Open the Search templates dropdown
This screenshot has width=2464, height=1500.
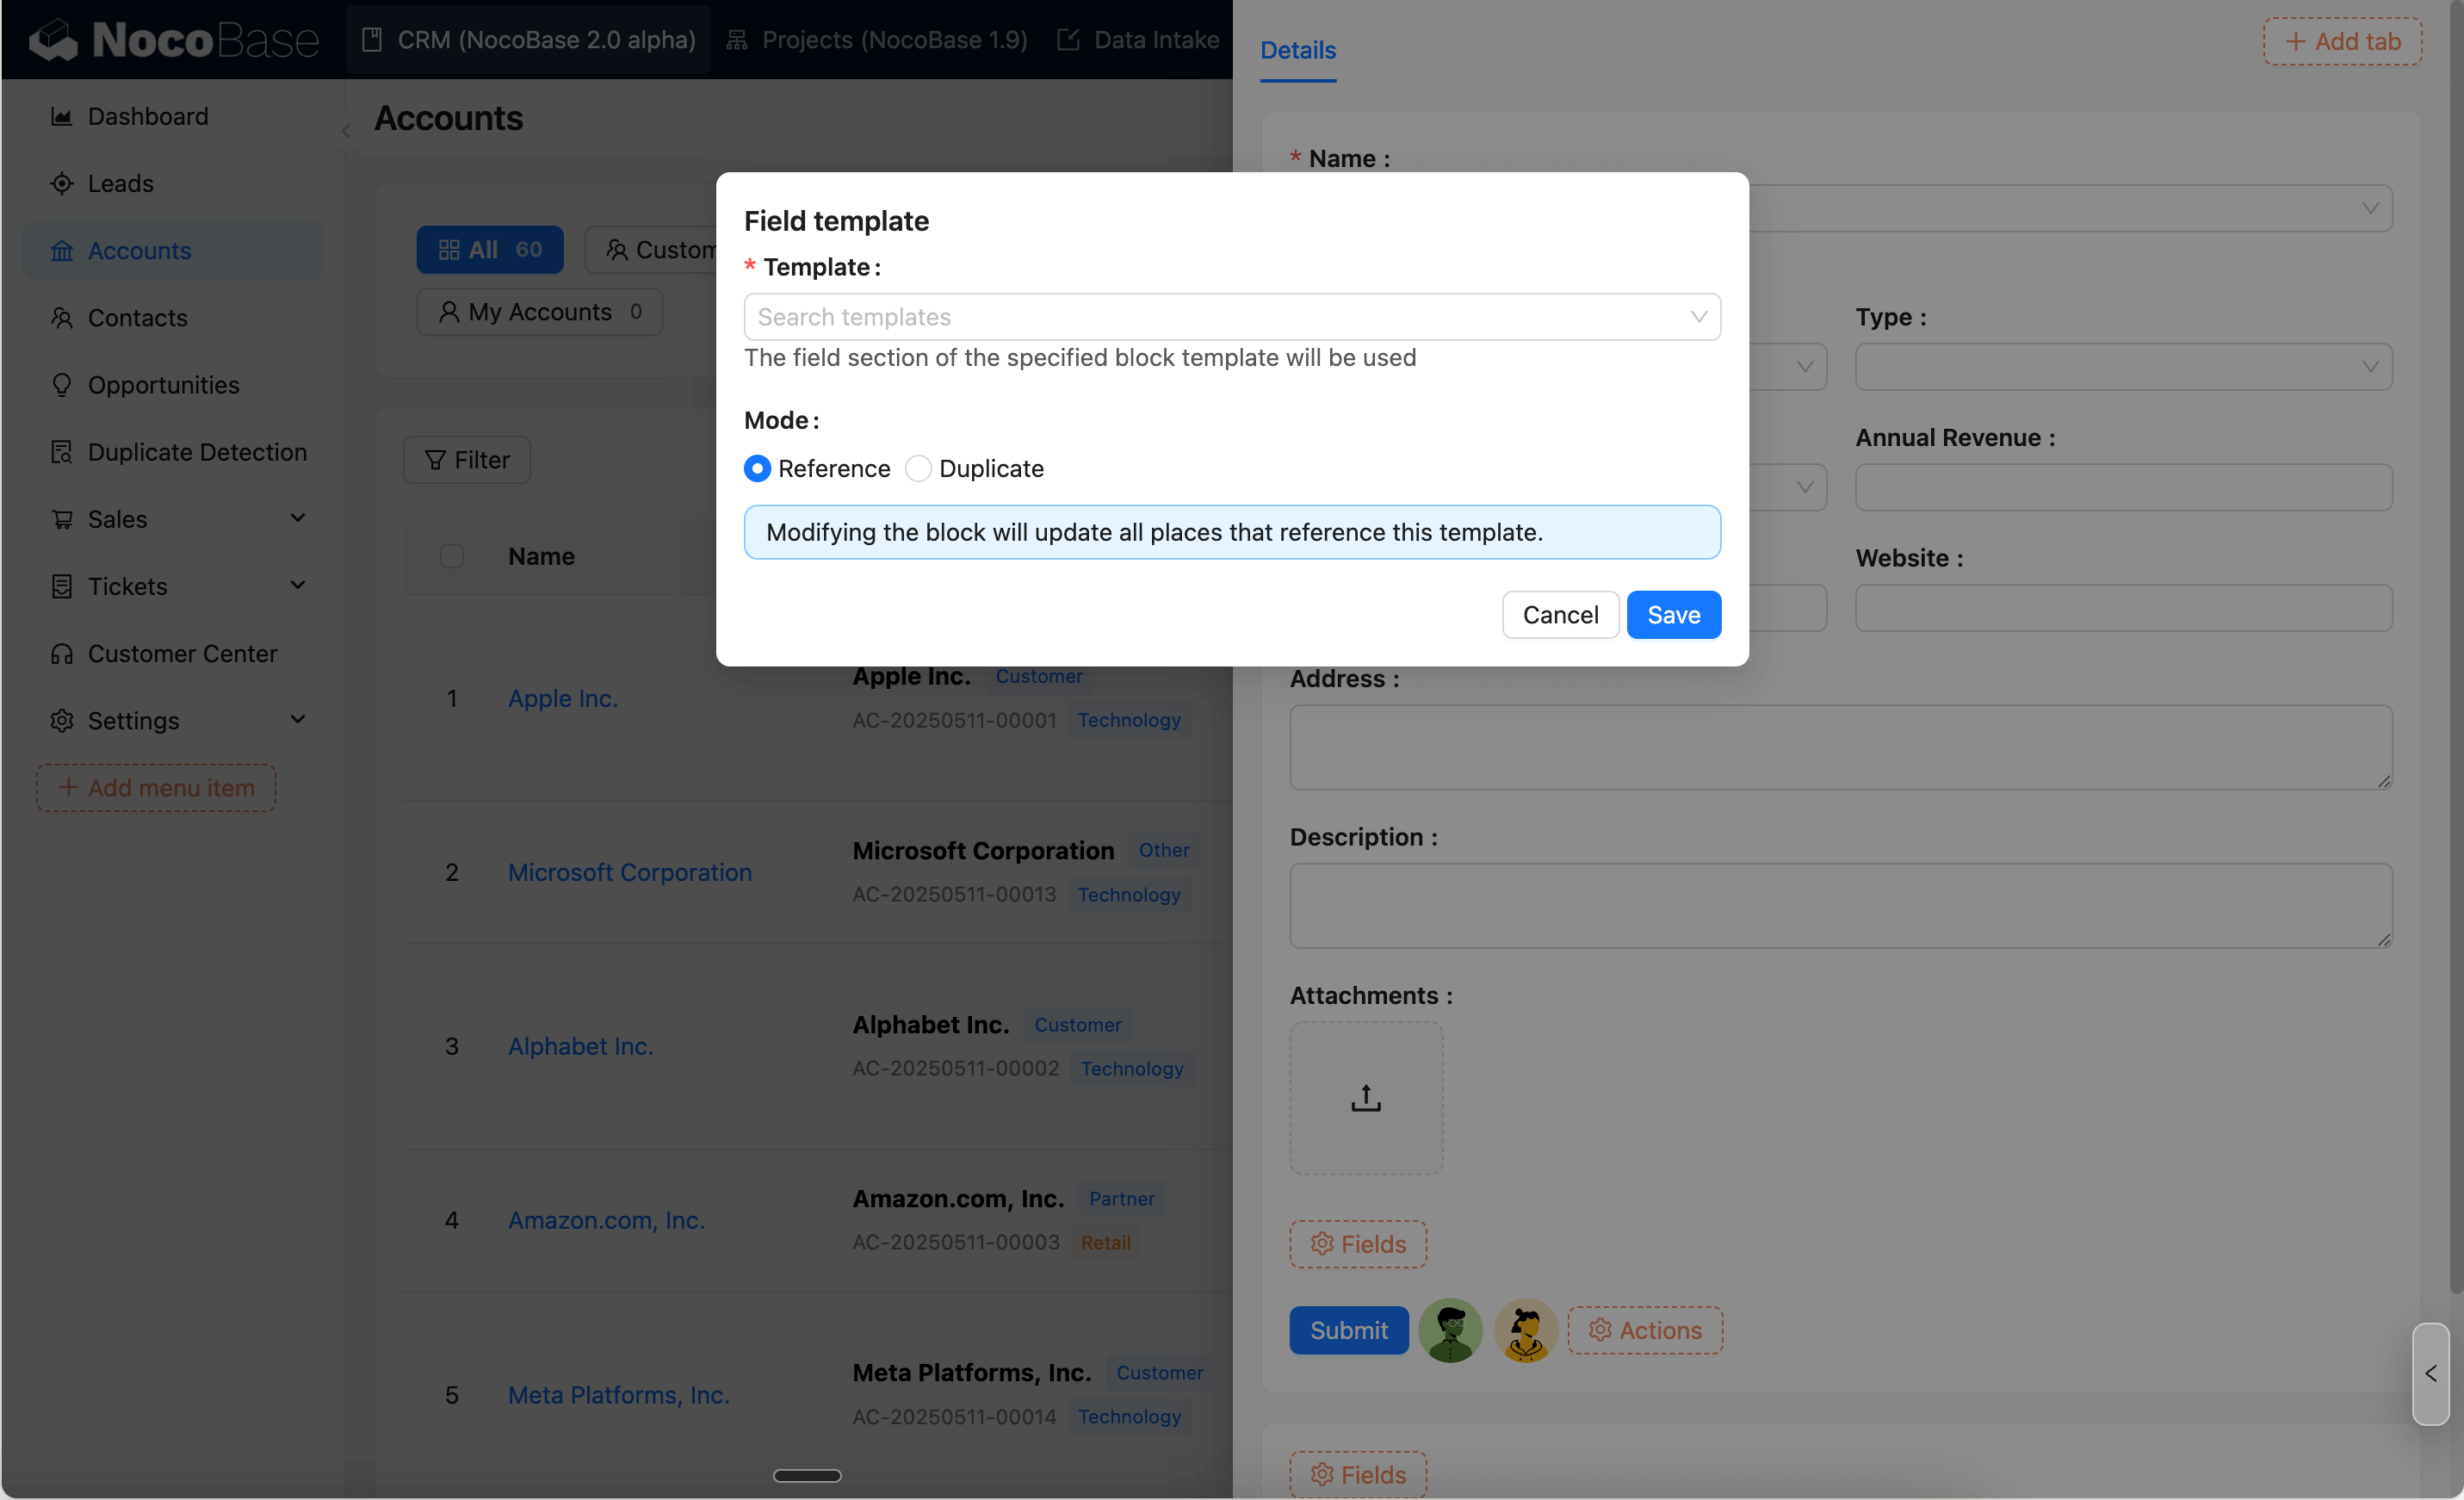coord(1231,317)
